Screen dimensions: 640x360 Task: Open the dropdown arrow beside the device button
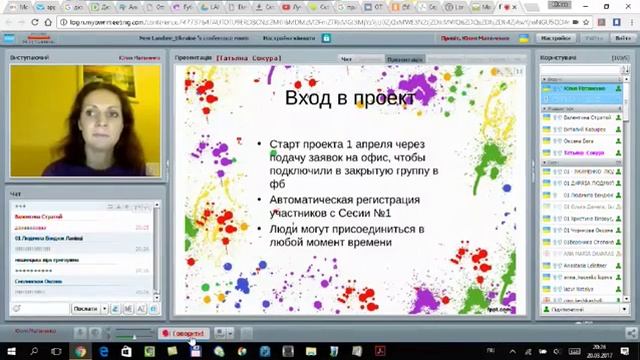(231, 333)
